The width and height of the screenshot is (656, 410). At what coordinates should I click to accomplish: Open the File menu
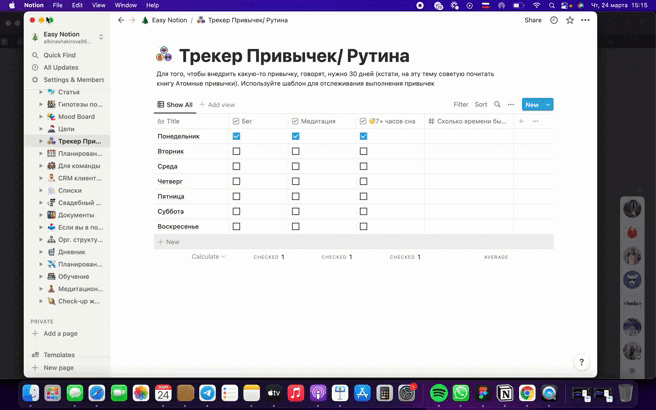(x=57, y=5)
